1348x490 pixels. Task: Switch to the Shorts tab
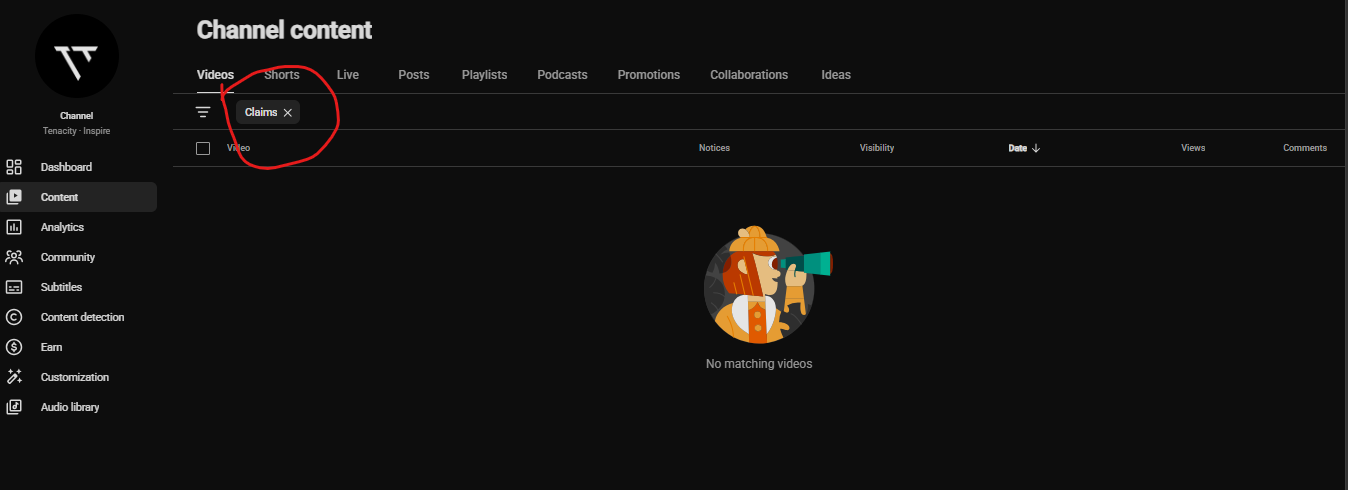pyautogui.click(x=282, y=75)
